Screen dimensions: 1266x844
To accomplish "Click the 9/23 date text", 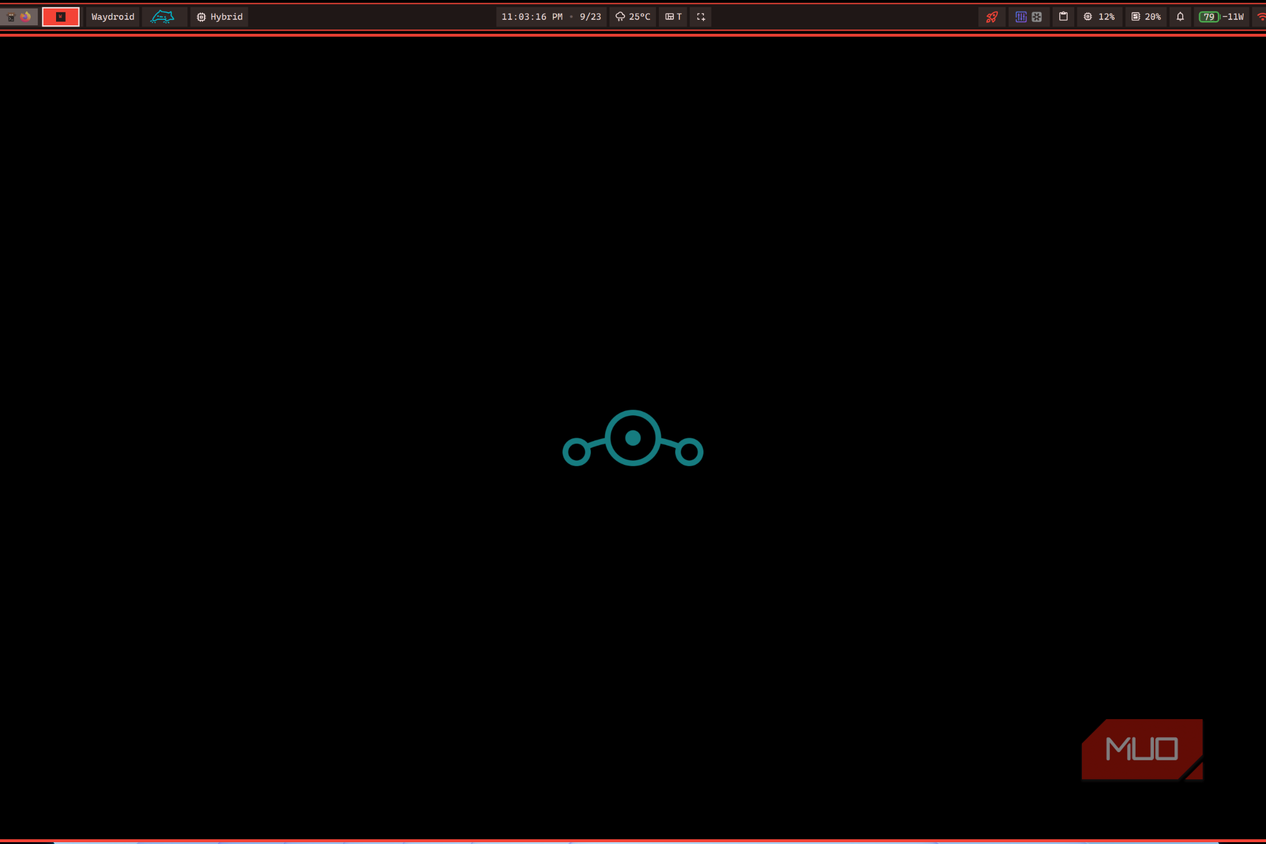I will [x=590, y=17].
